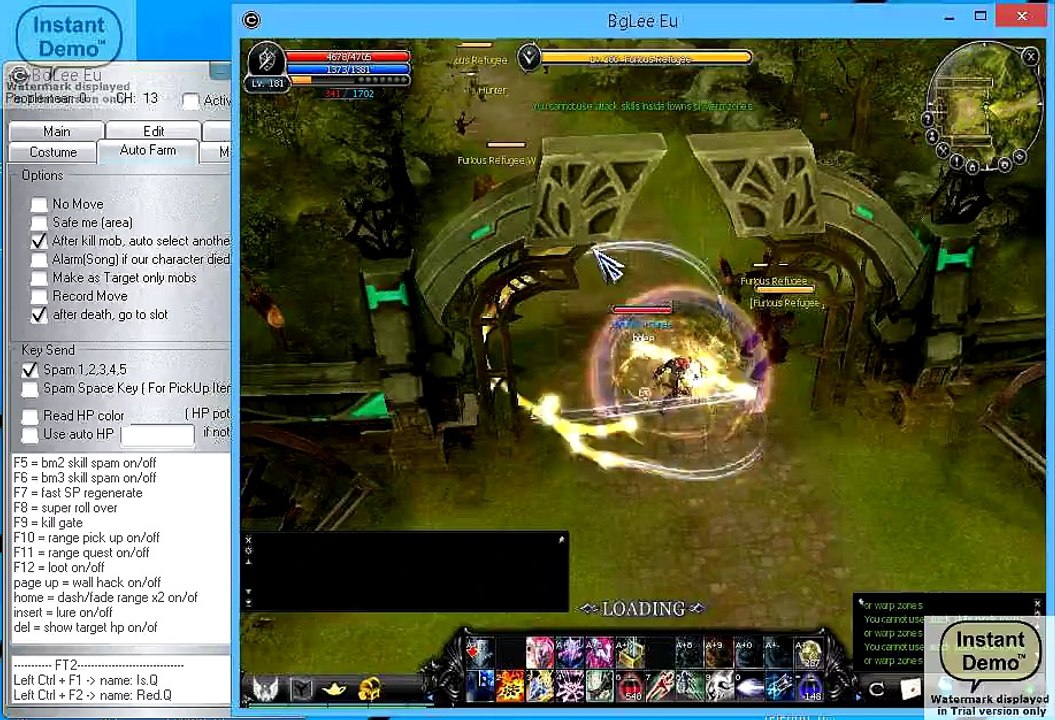
Task: Select the Auto Farm tab
Action: [148, 151]
